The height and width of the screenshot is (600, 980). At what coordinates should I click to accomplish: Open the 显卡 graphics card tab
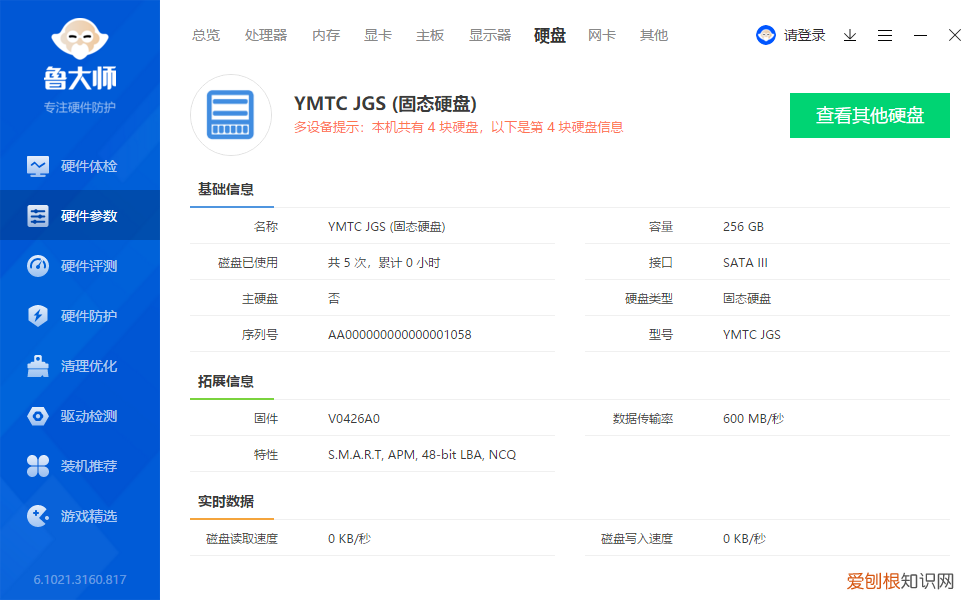pos(377,35)
